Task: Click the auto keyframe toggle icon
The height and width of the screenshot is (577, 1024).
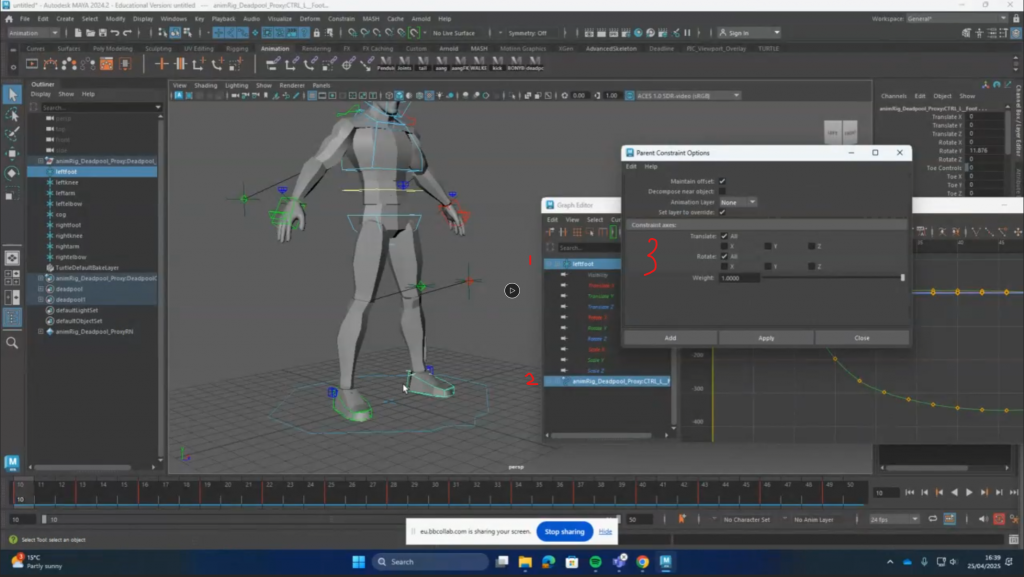Action: (999, 520)
